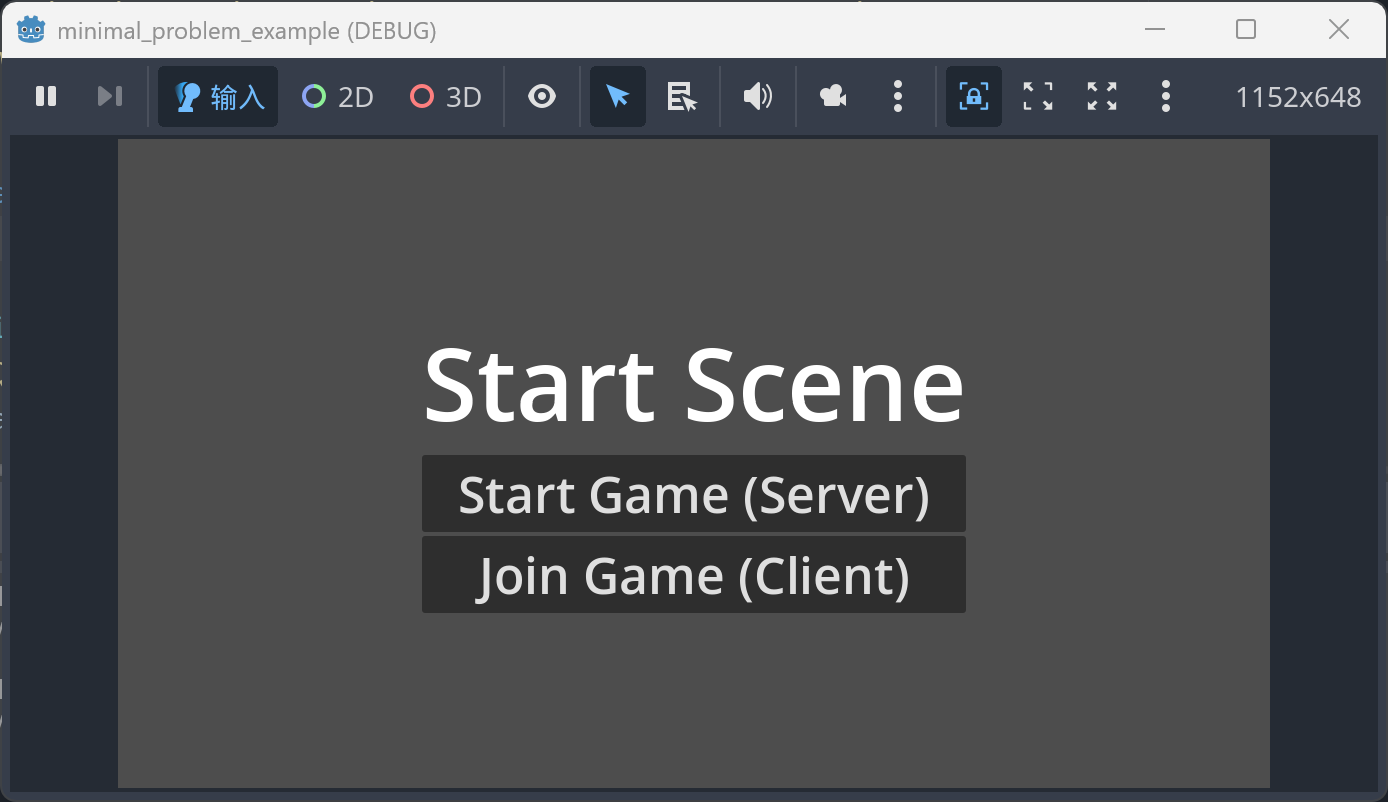This screenshot has width=1388, height=802.
Task: Toggle the eye visibility icon
Action: (542, 96)
